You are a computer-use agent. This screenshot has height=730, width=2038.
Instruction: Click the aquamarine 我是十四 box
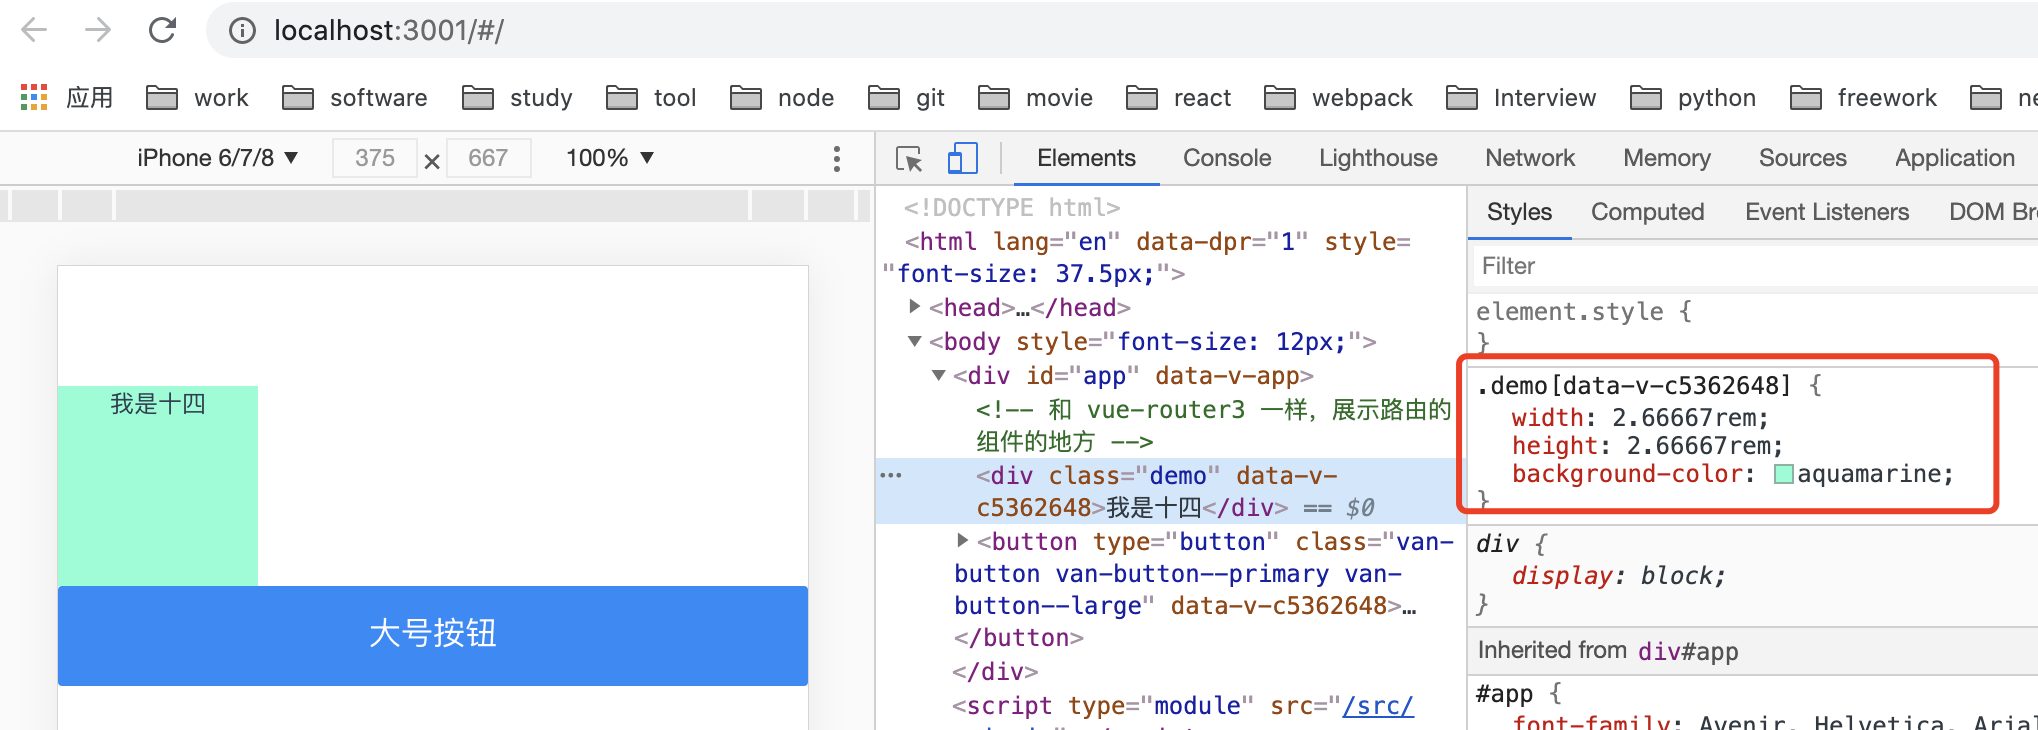point(158,486)
